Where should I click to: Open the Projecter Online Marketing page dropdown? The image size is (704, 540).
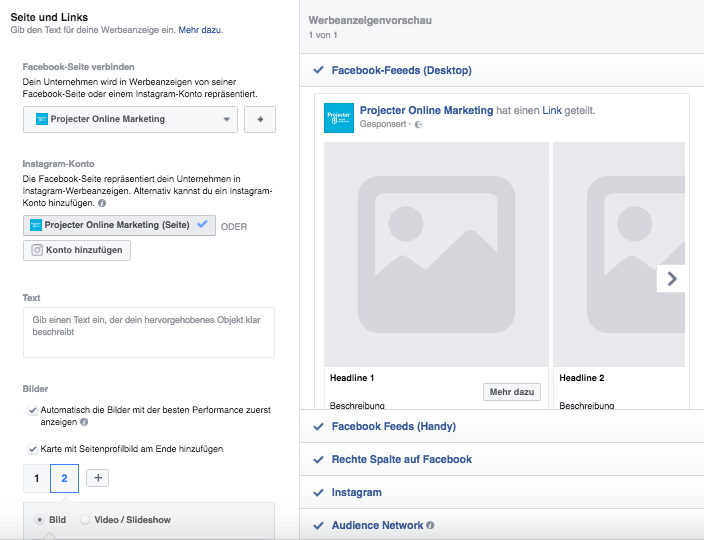click(130, 119)
